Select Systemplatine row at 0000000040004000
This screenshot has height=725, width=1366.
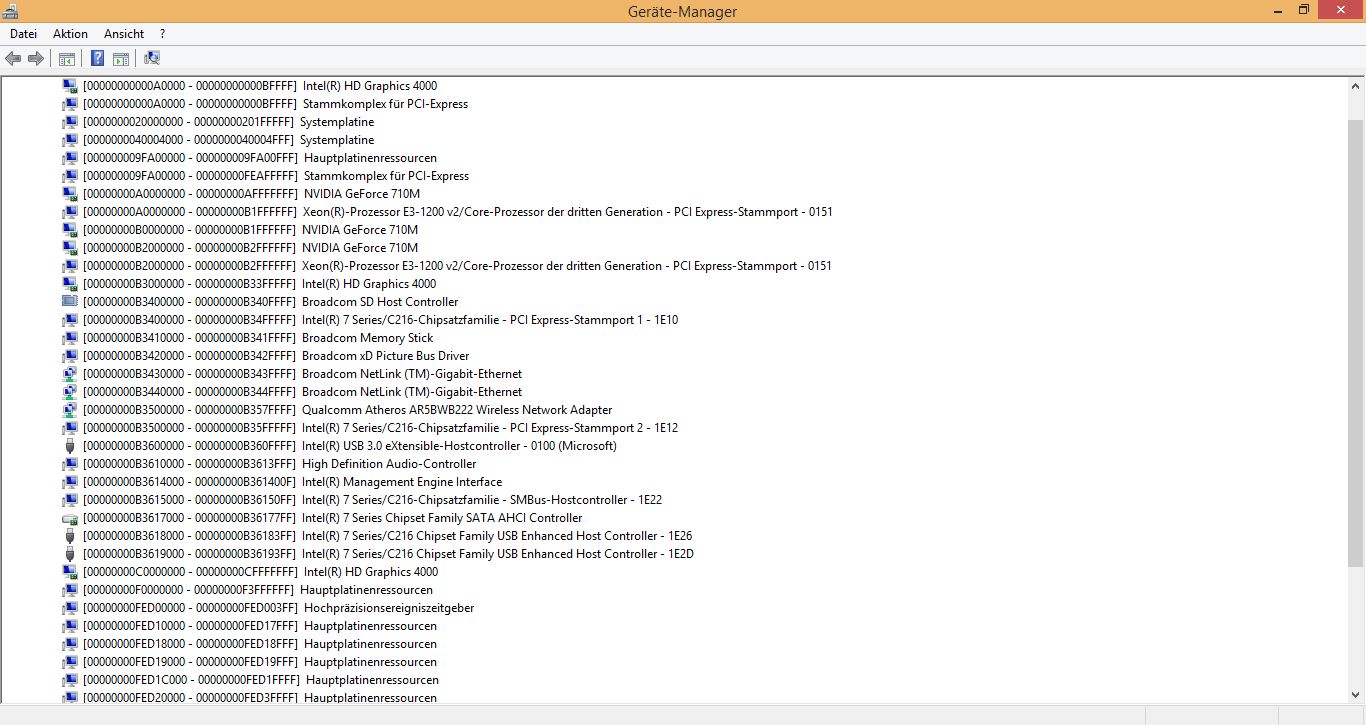[228, 139]
